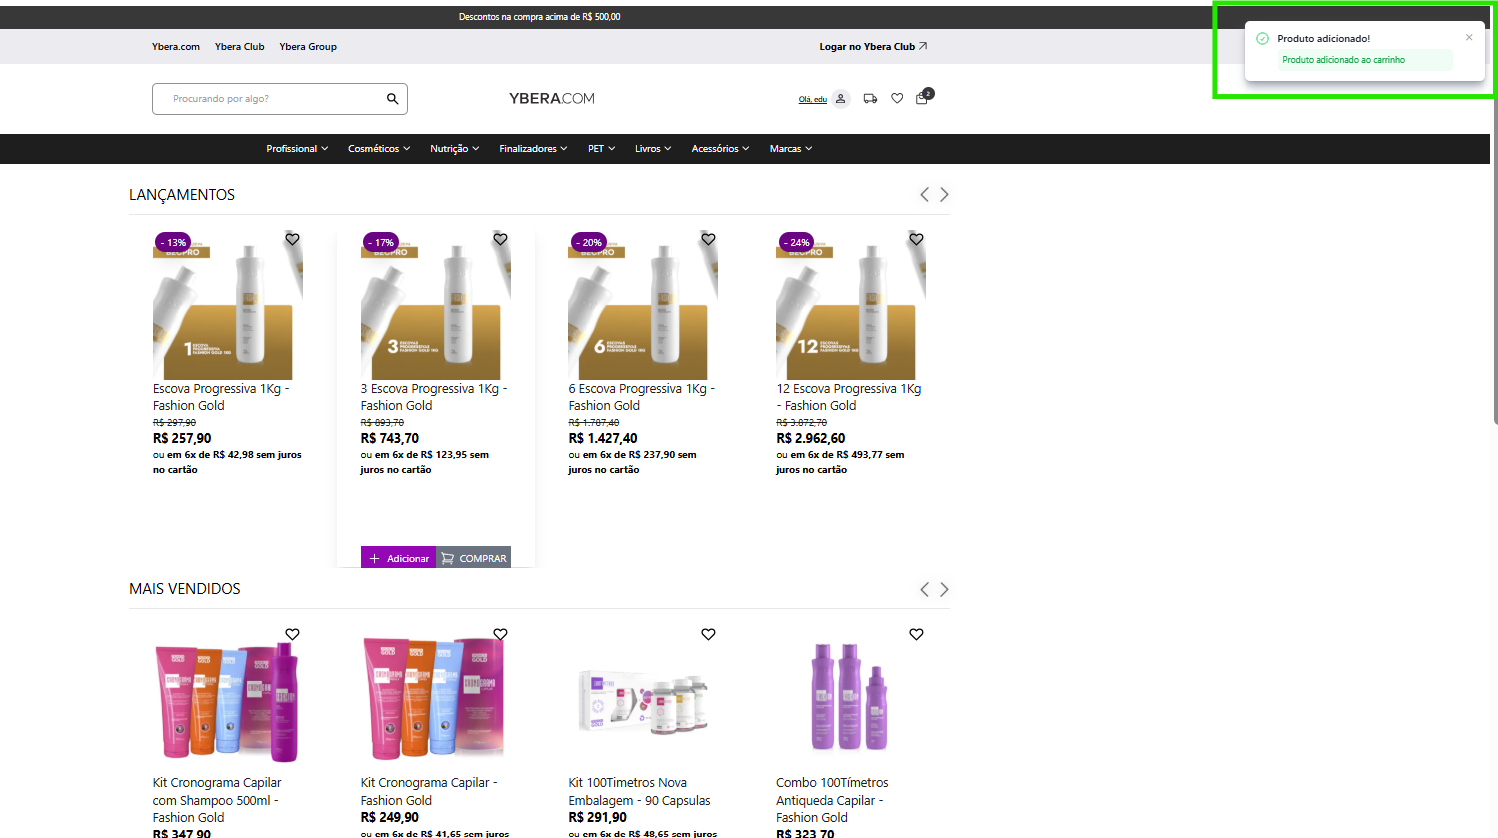The height and width of the screenshot is (838, 1498).
Task: Click the price 'R$ 1.427,40'
Action: 603,438
